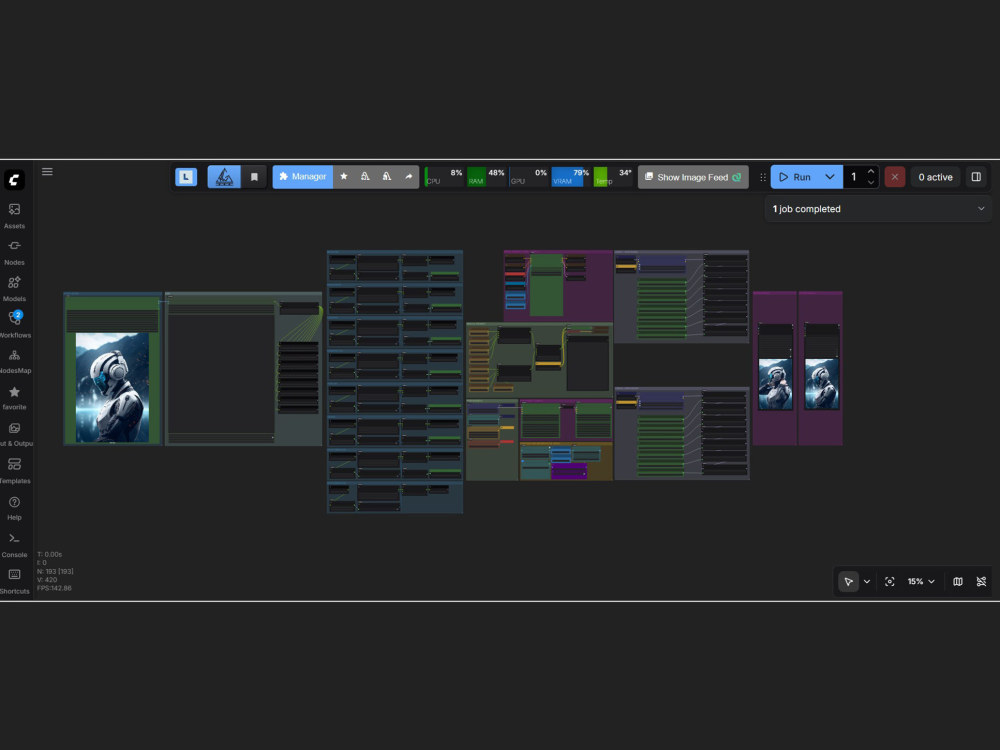1000x750 pixels.
Task: Open the Help panel
Action: point(14,508)
